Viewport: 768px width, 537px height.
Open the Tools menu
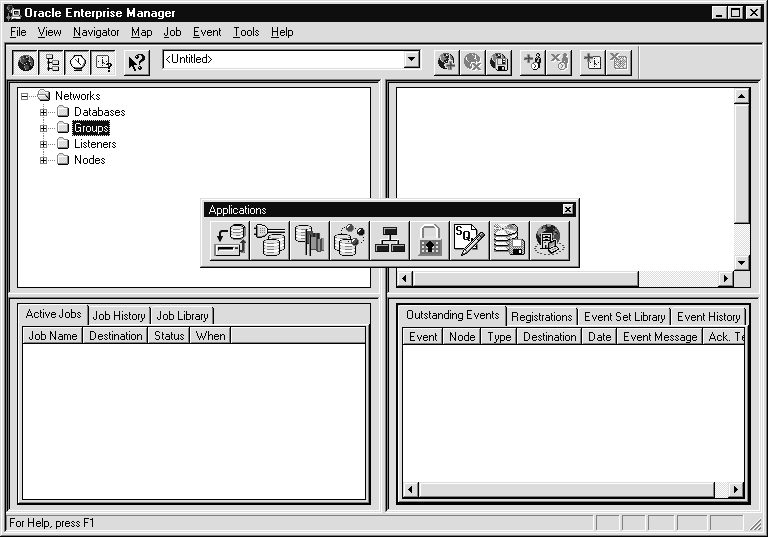[x=246, y=32]
